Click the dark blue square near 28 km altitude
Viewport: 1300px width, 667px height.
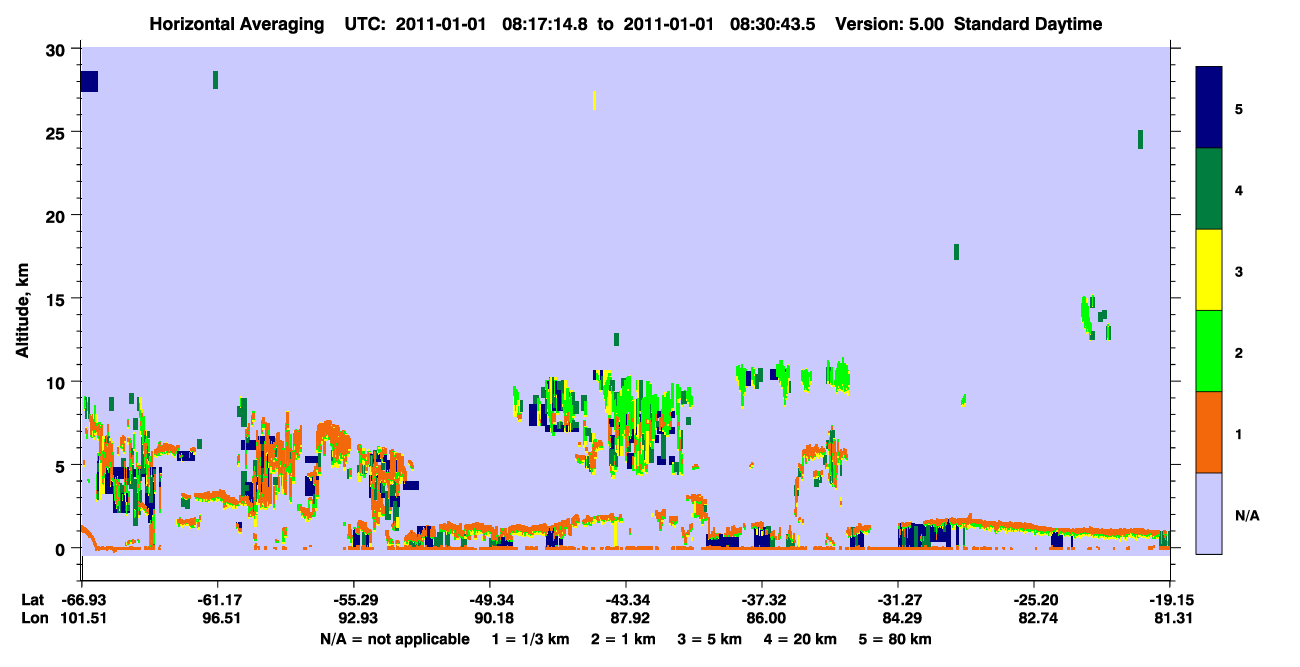89,82
